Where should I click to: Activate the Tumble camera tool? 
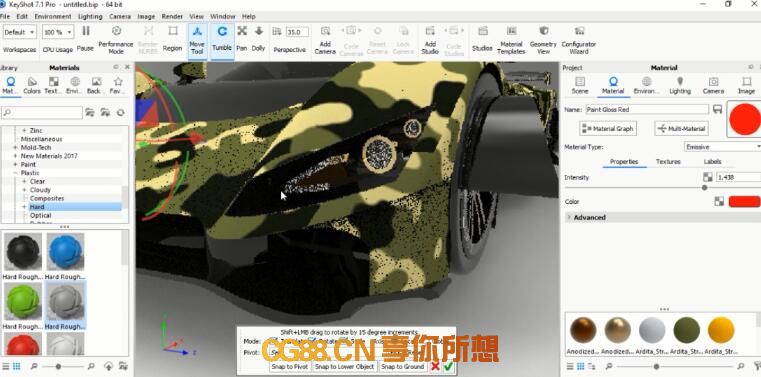(222, 32)
